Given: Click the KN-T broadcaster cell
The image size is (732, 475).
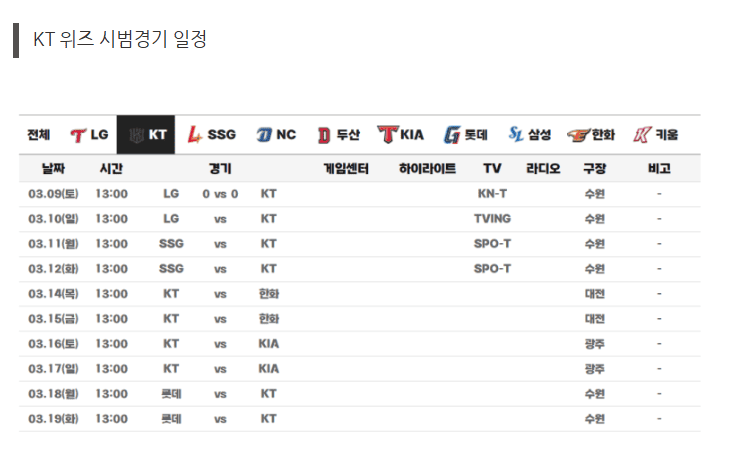Looking at the screenshot, I should [492, 194].
